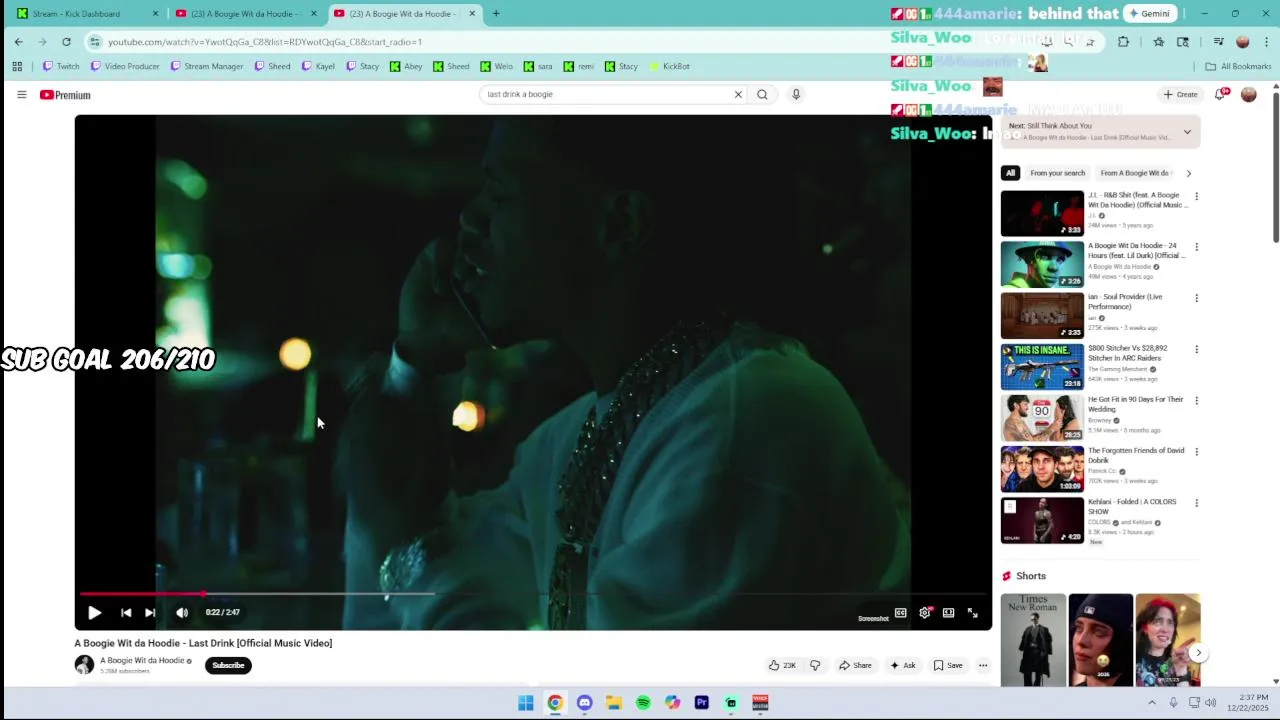Screen dimensions: 1280x720
Task: Open Spotify from the taskbar
Action: coord(643,703)
